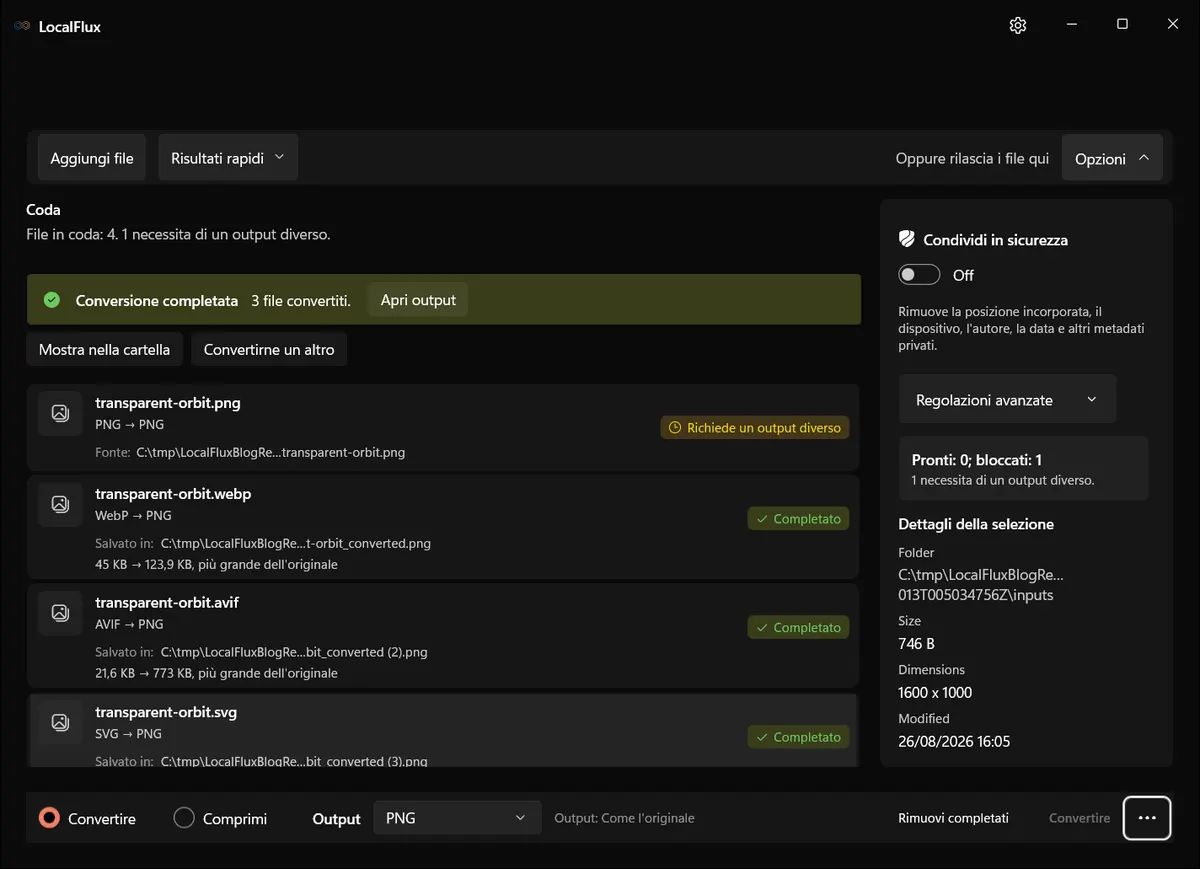Click image icon for transparent-orbit.avif

click(60, 612)
